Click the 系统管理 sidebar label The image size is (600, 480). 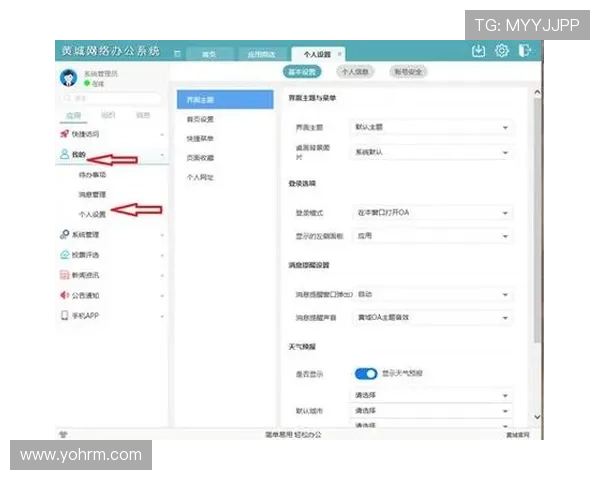pos(85,234)
